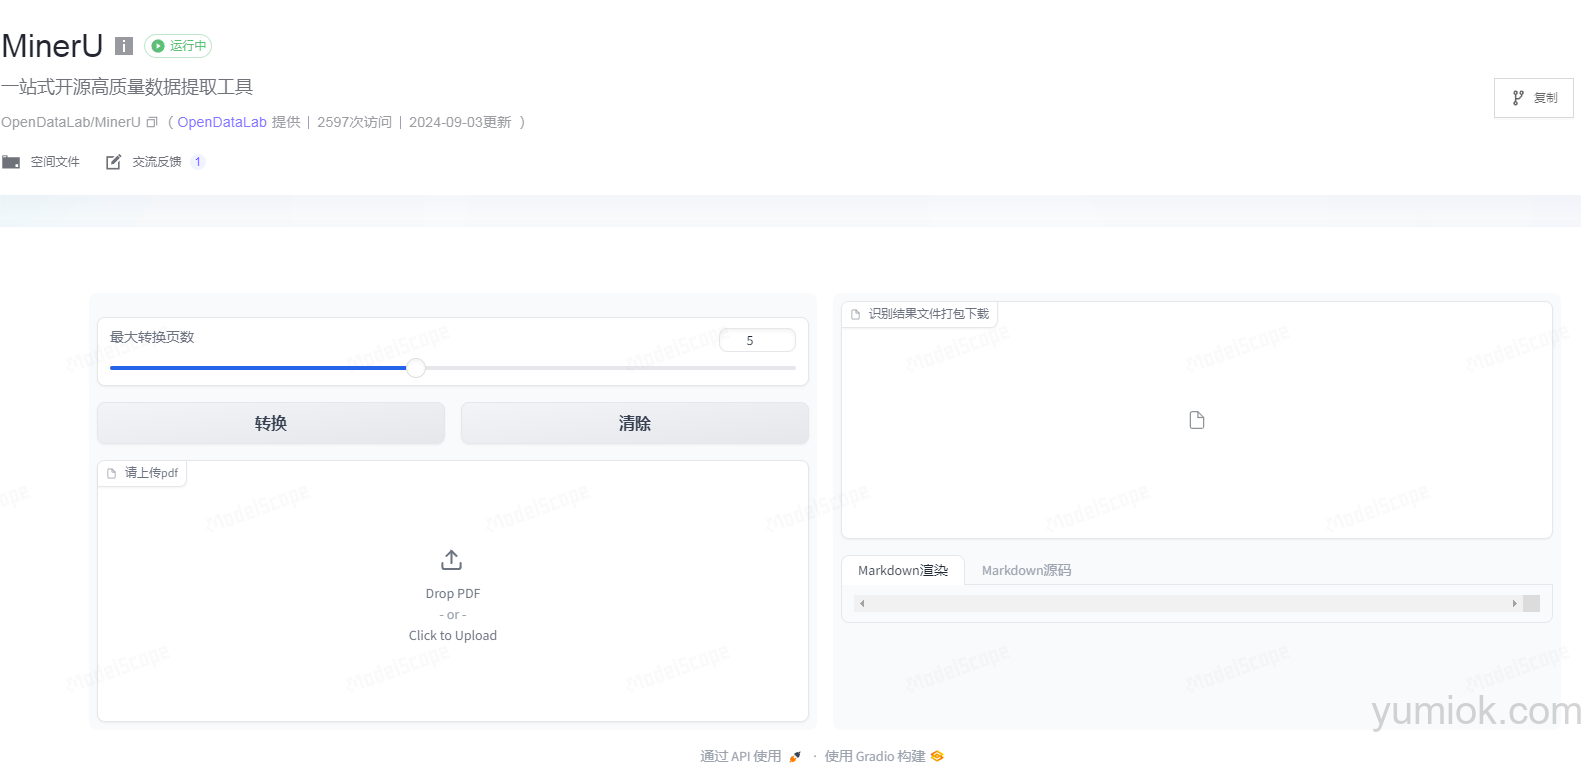Click the rocket icon beside the API link

pyautogui.click(x=795, y=756)
